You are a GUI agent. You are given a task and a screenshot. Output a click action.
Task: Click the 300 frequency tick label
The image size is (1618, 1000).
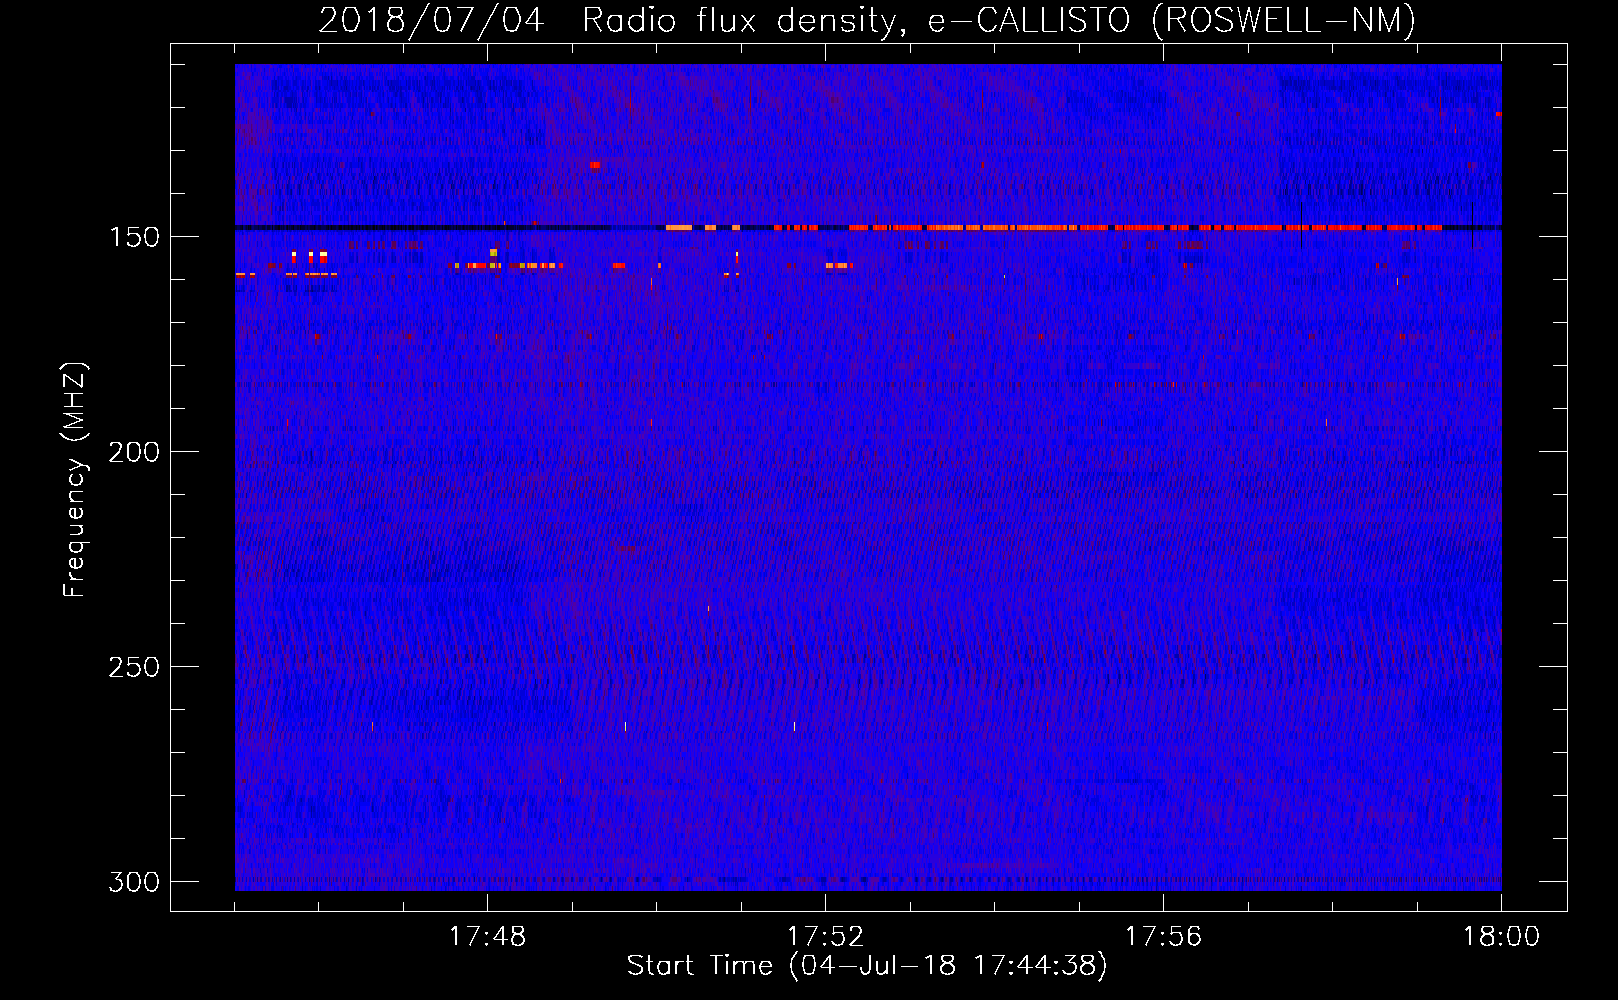pos(134,882)
